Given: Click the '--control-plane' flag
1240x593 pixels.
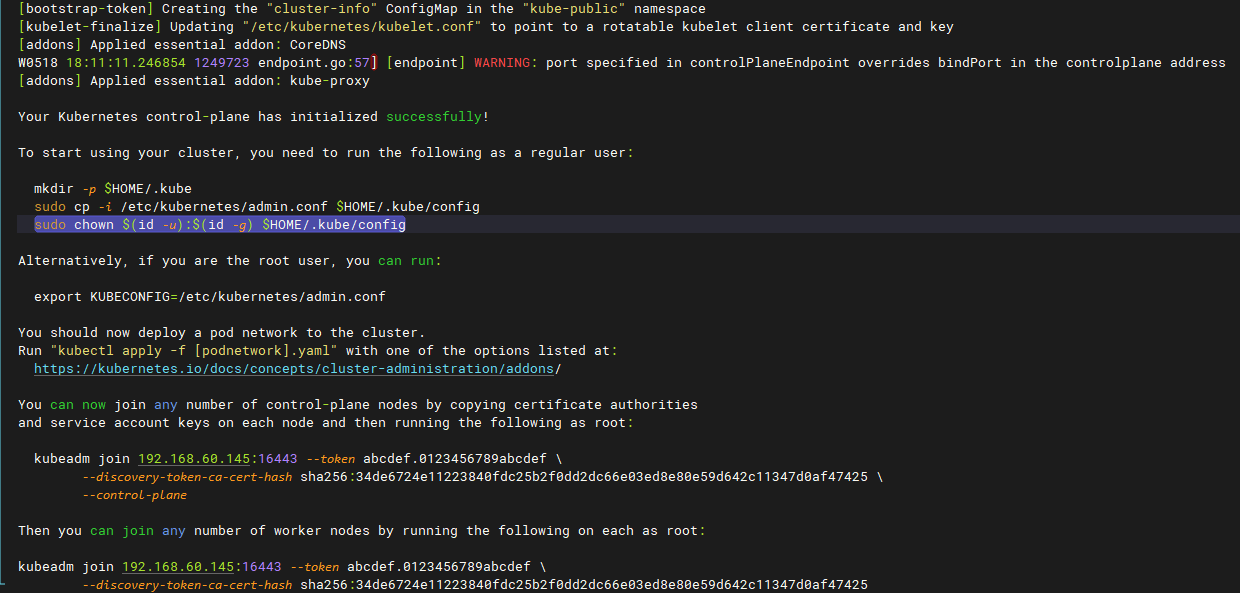Looking at the screenshot, I should pyautogui.click(x=134, y=495).
